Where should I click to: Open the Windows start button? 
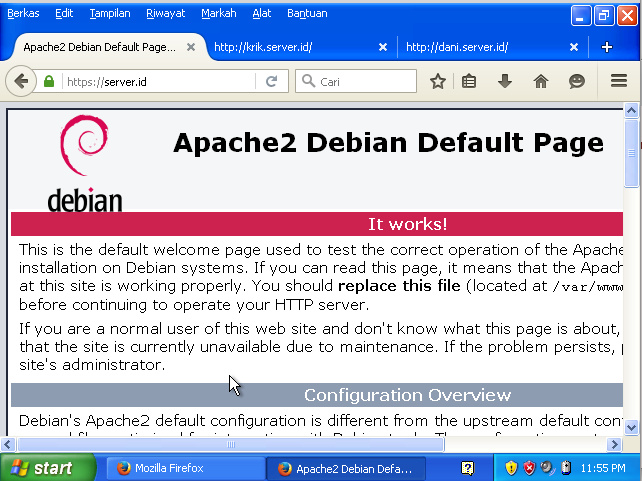click(x=47, y=467)
